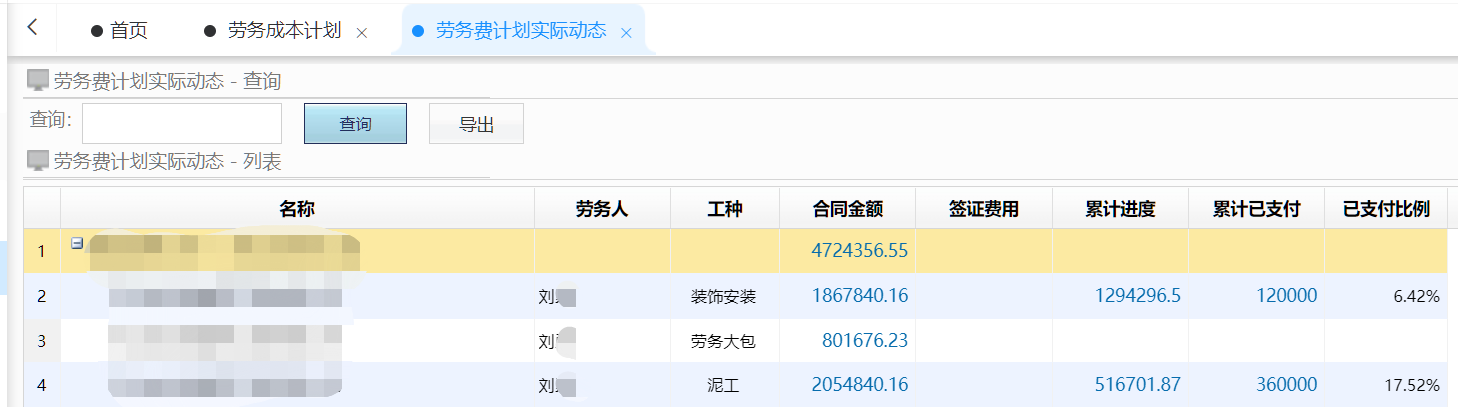Select the 劳务大包 row number 3
The width and height of the screenshot is (1458, 407).
41,341
